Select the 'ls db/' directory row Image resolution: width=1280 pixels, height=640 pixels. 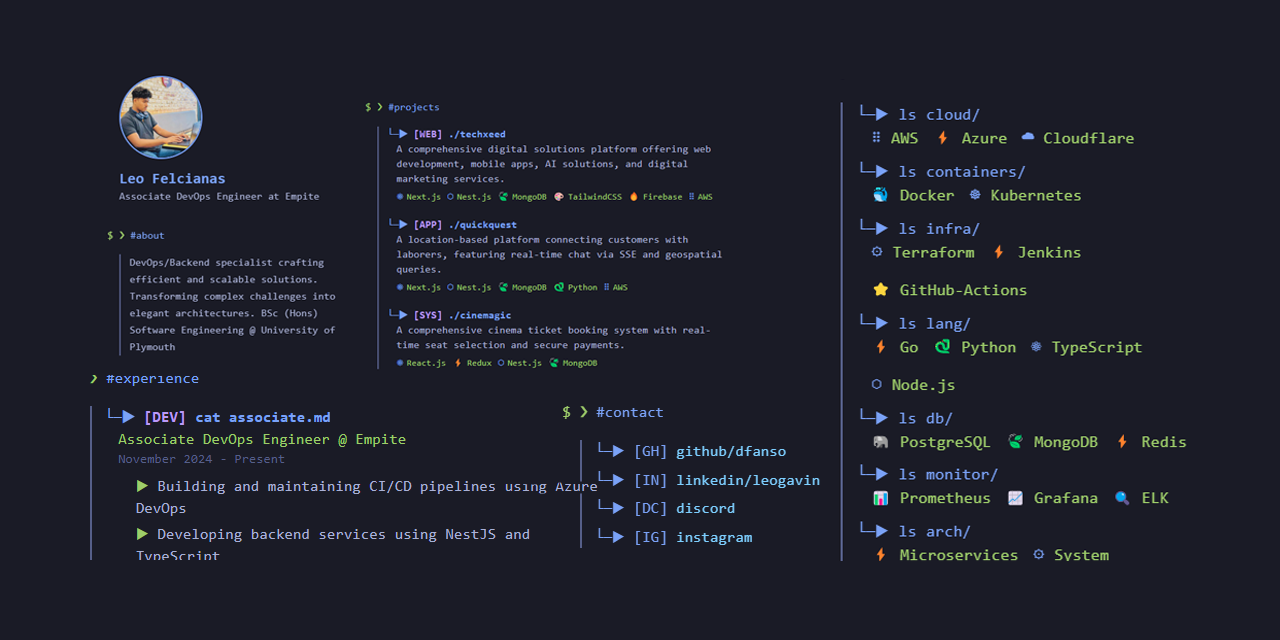(906, 418)
